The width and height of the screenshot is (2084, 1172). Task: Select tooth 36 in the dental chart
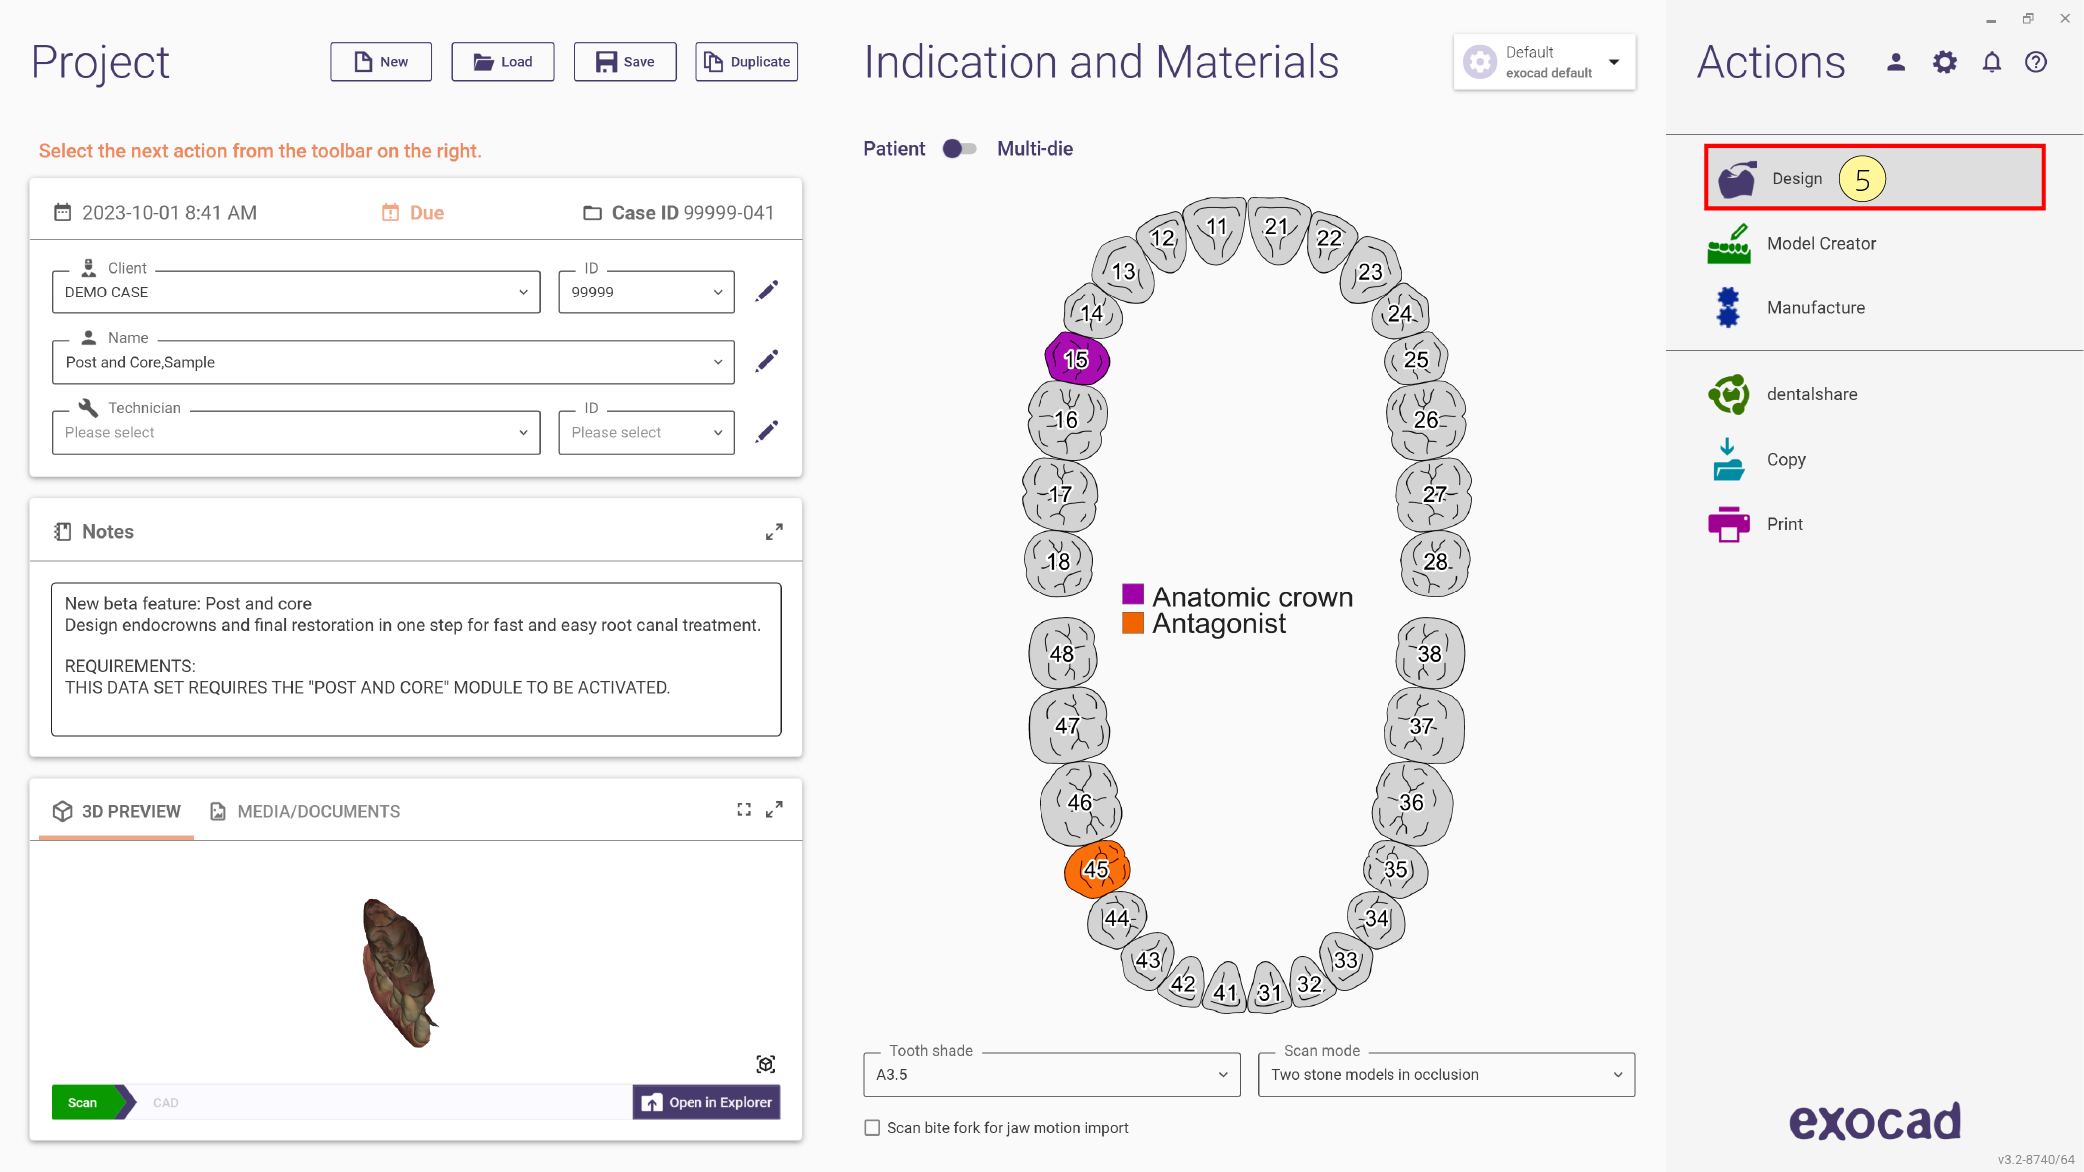tap(1412, 802)
